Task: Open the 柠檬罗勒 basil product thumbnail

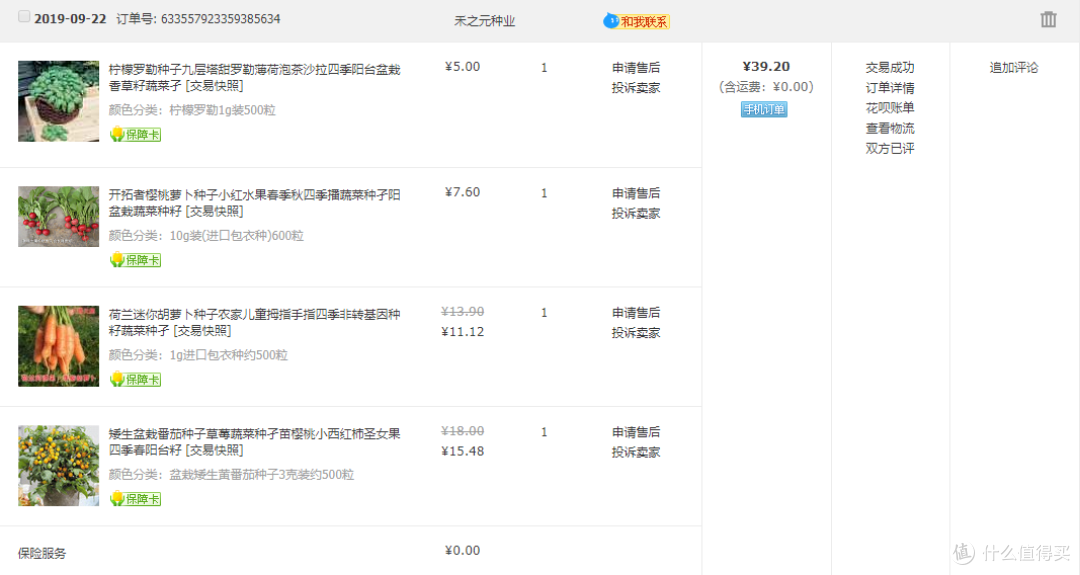Action: click(59, 101)
